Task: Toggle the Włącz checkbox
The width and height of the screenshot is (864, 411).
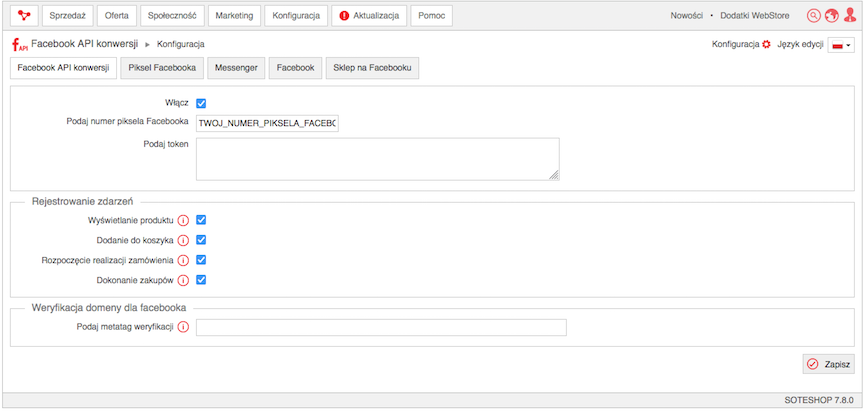Action: click(x=201, y=103)
